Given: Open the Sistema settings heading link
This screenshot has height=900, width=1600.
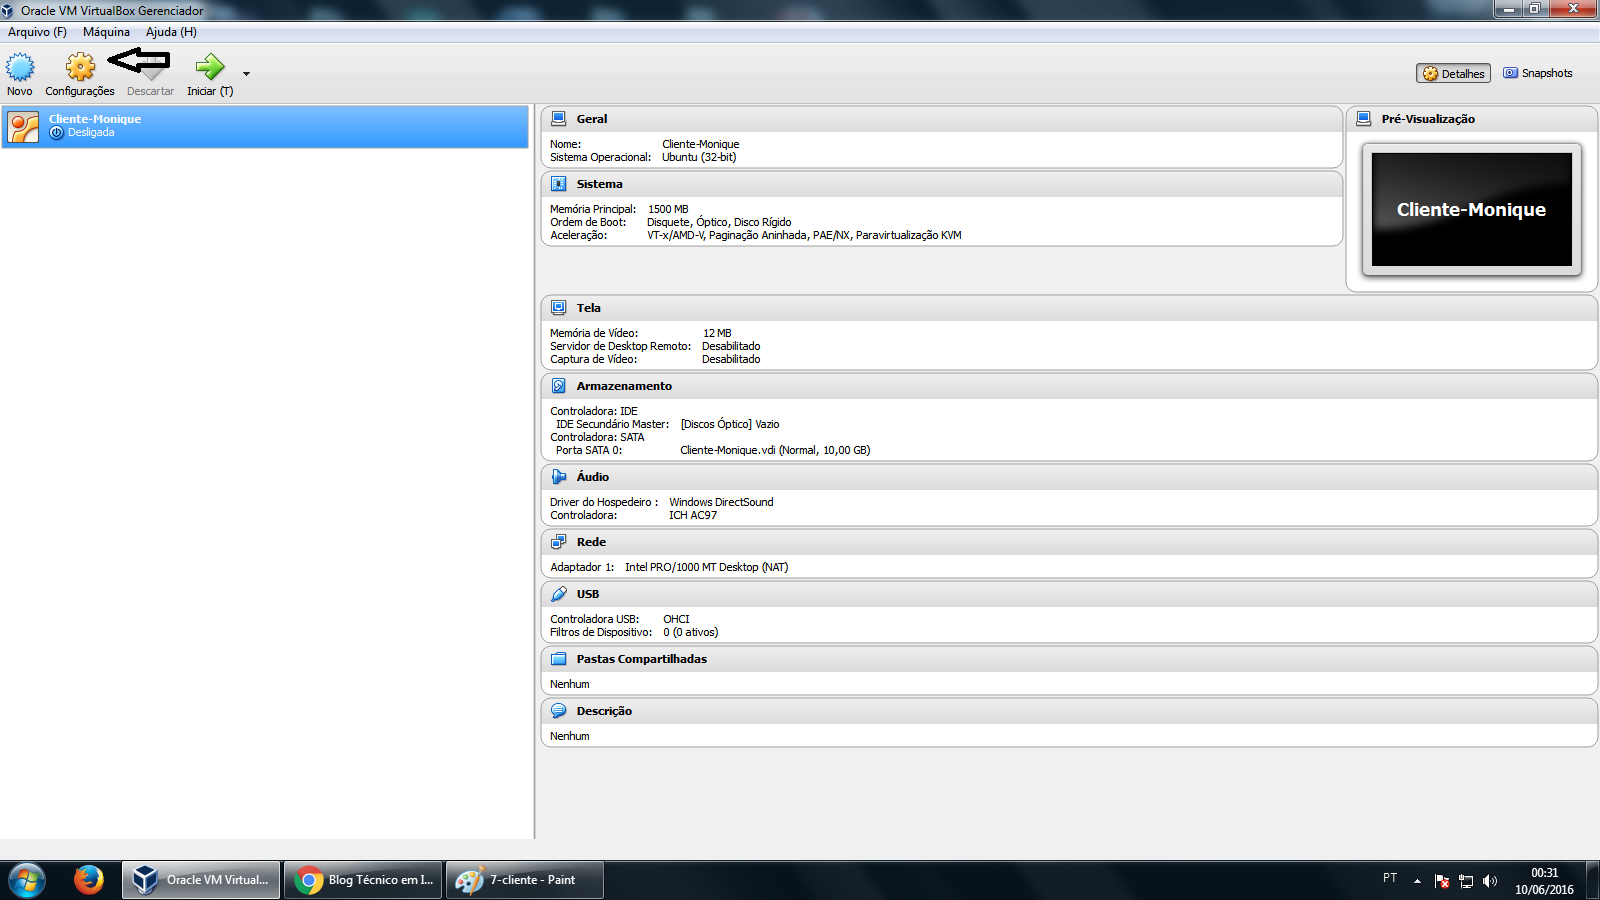Looking at the screenshot, I should (599, 184).
